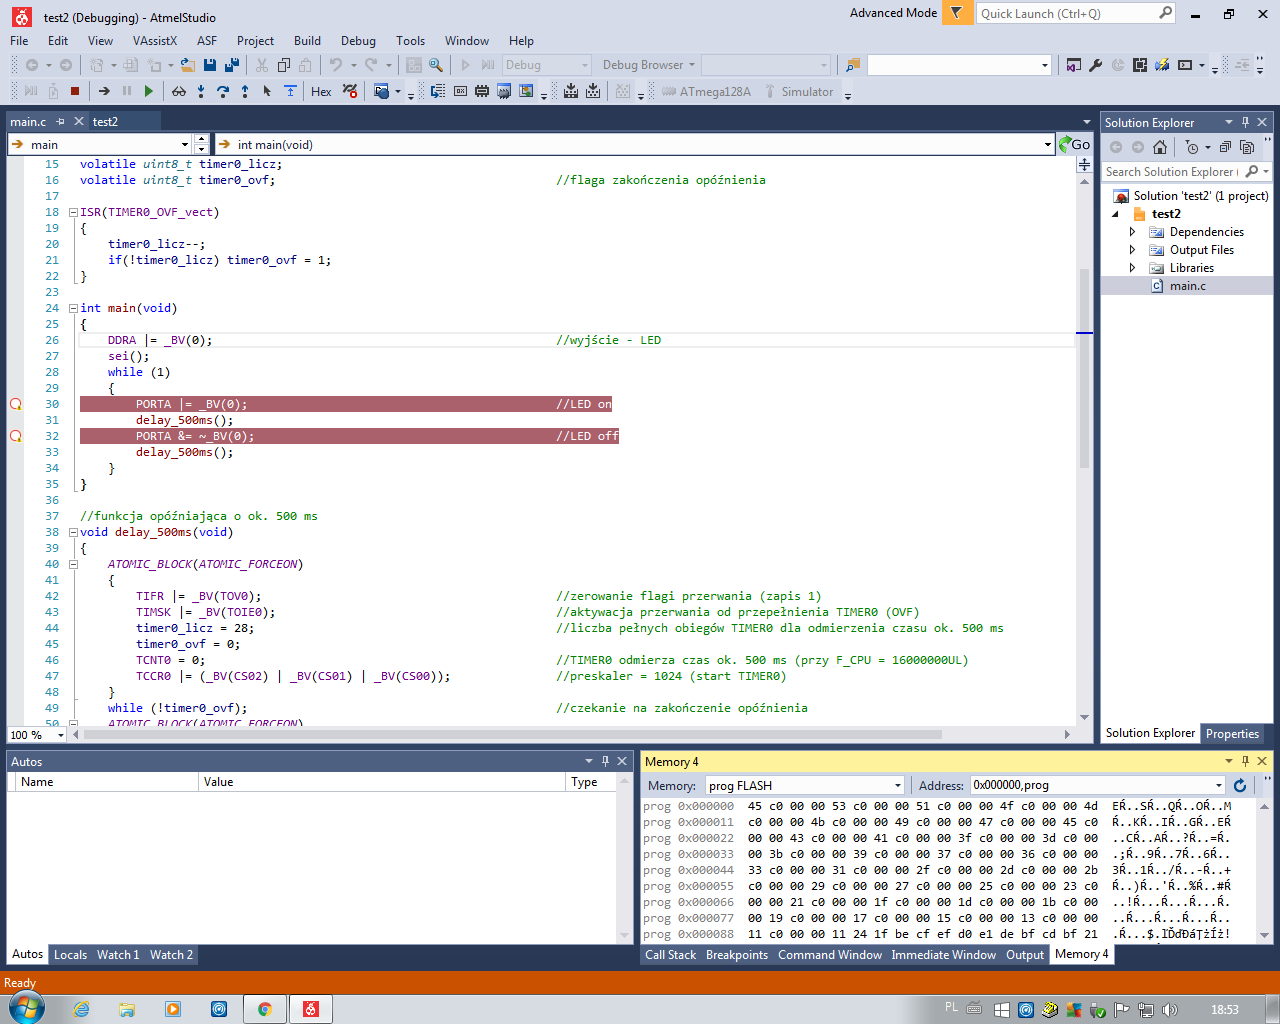Click the Home icon in Solution Explorer
Viewport: 1280px width, 1024px height.
tap(1160, 147)
